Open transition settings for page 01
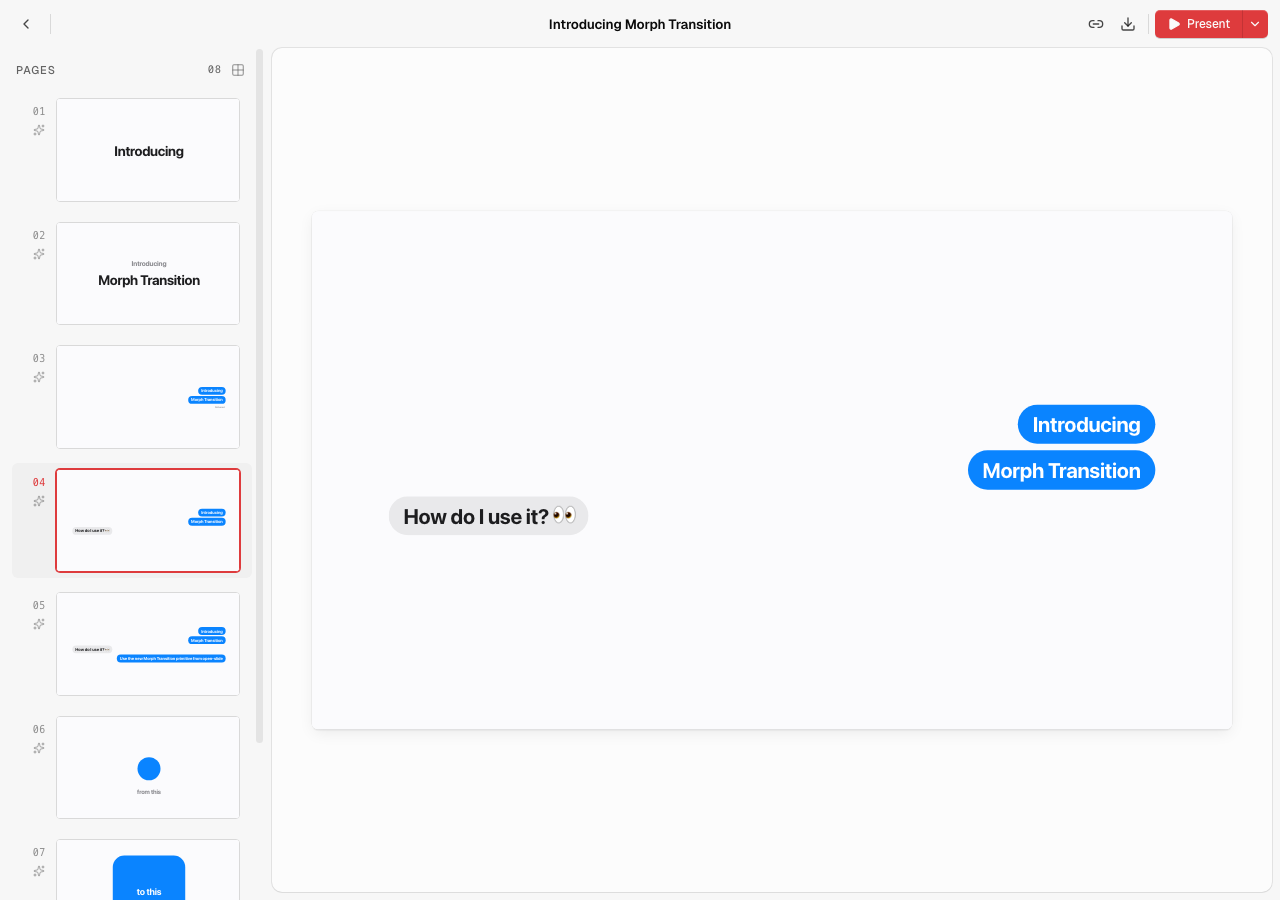This screenshot has width=1280, height=900. tap(39, 130)
